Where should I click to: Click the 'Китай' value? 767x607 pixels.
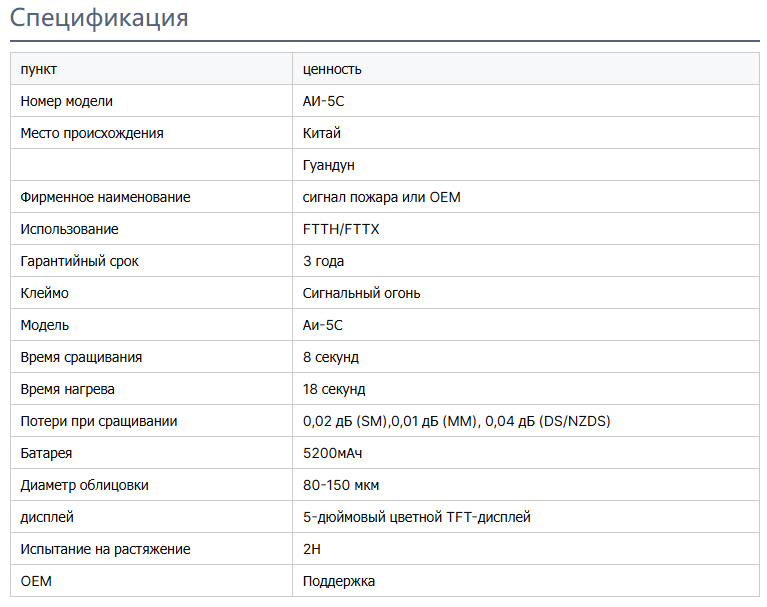(x=321, y=133)
